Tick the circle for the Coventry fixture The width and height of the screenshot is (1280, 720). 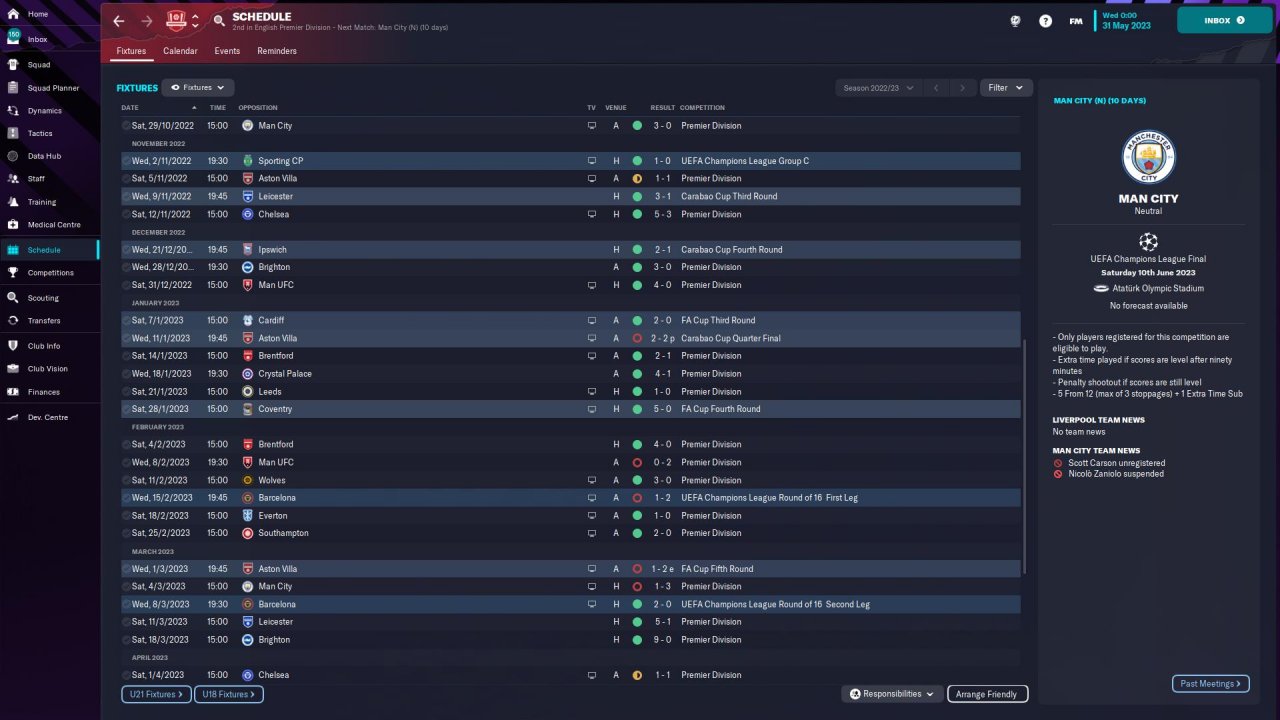tap(126, 409)
